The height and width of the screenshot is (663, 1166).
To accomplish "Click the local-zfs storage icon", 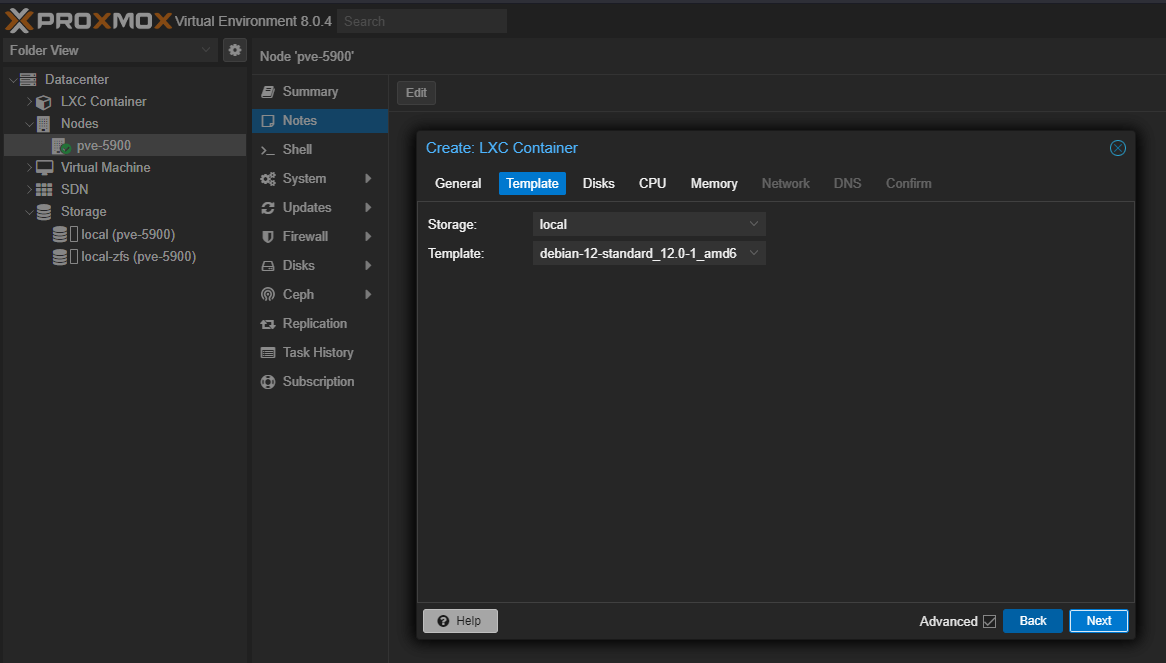I will [61, 257].
